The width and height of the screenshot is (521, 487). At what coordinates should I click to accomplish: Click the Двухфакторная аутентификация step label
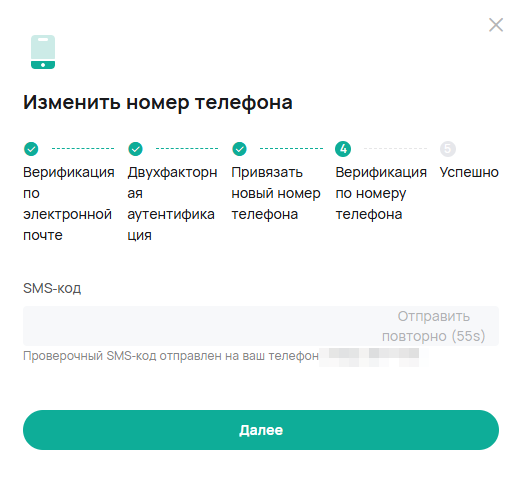(172, 204)
